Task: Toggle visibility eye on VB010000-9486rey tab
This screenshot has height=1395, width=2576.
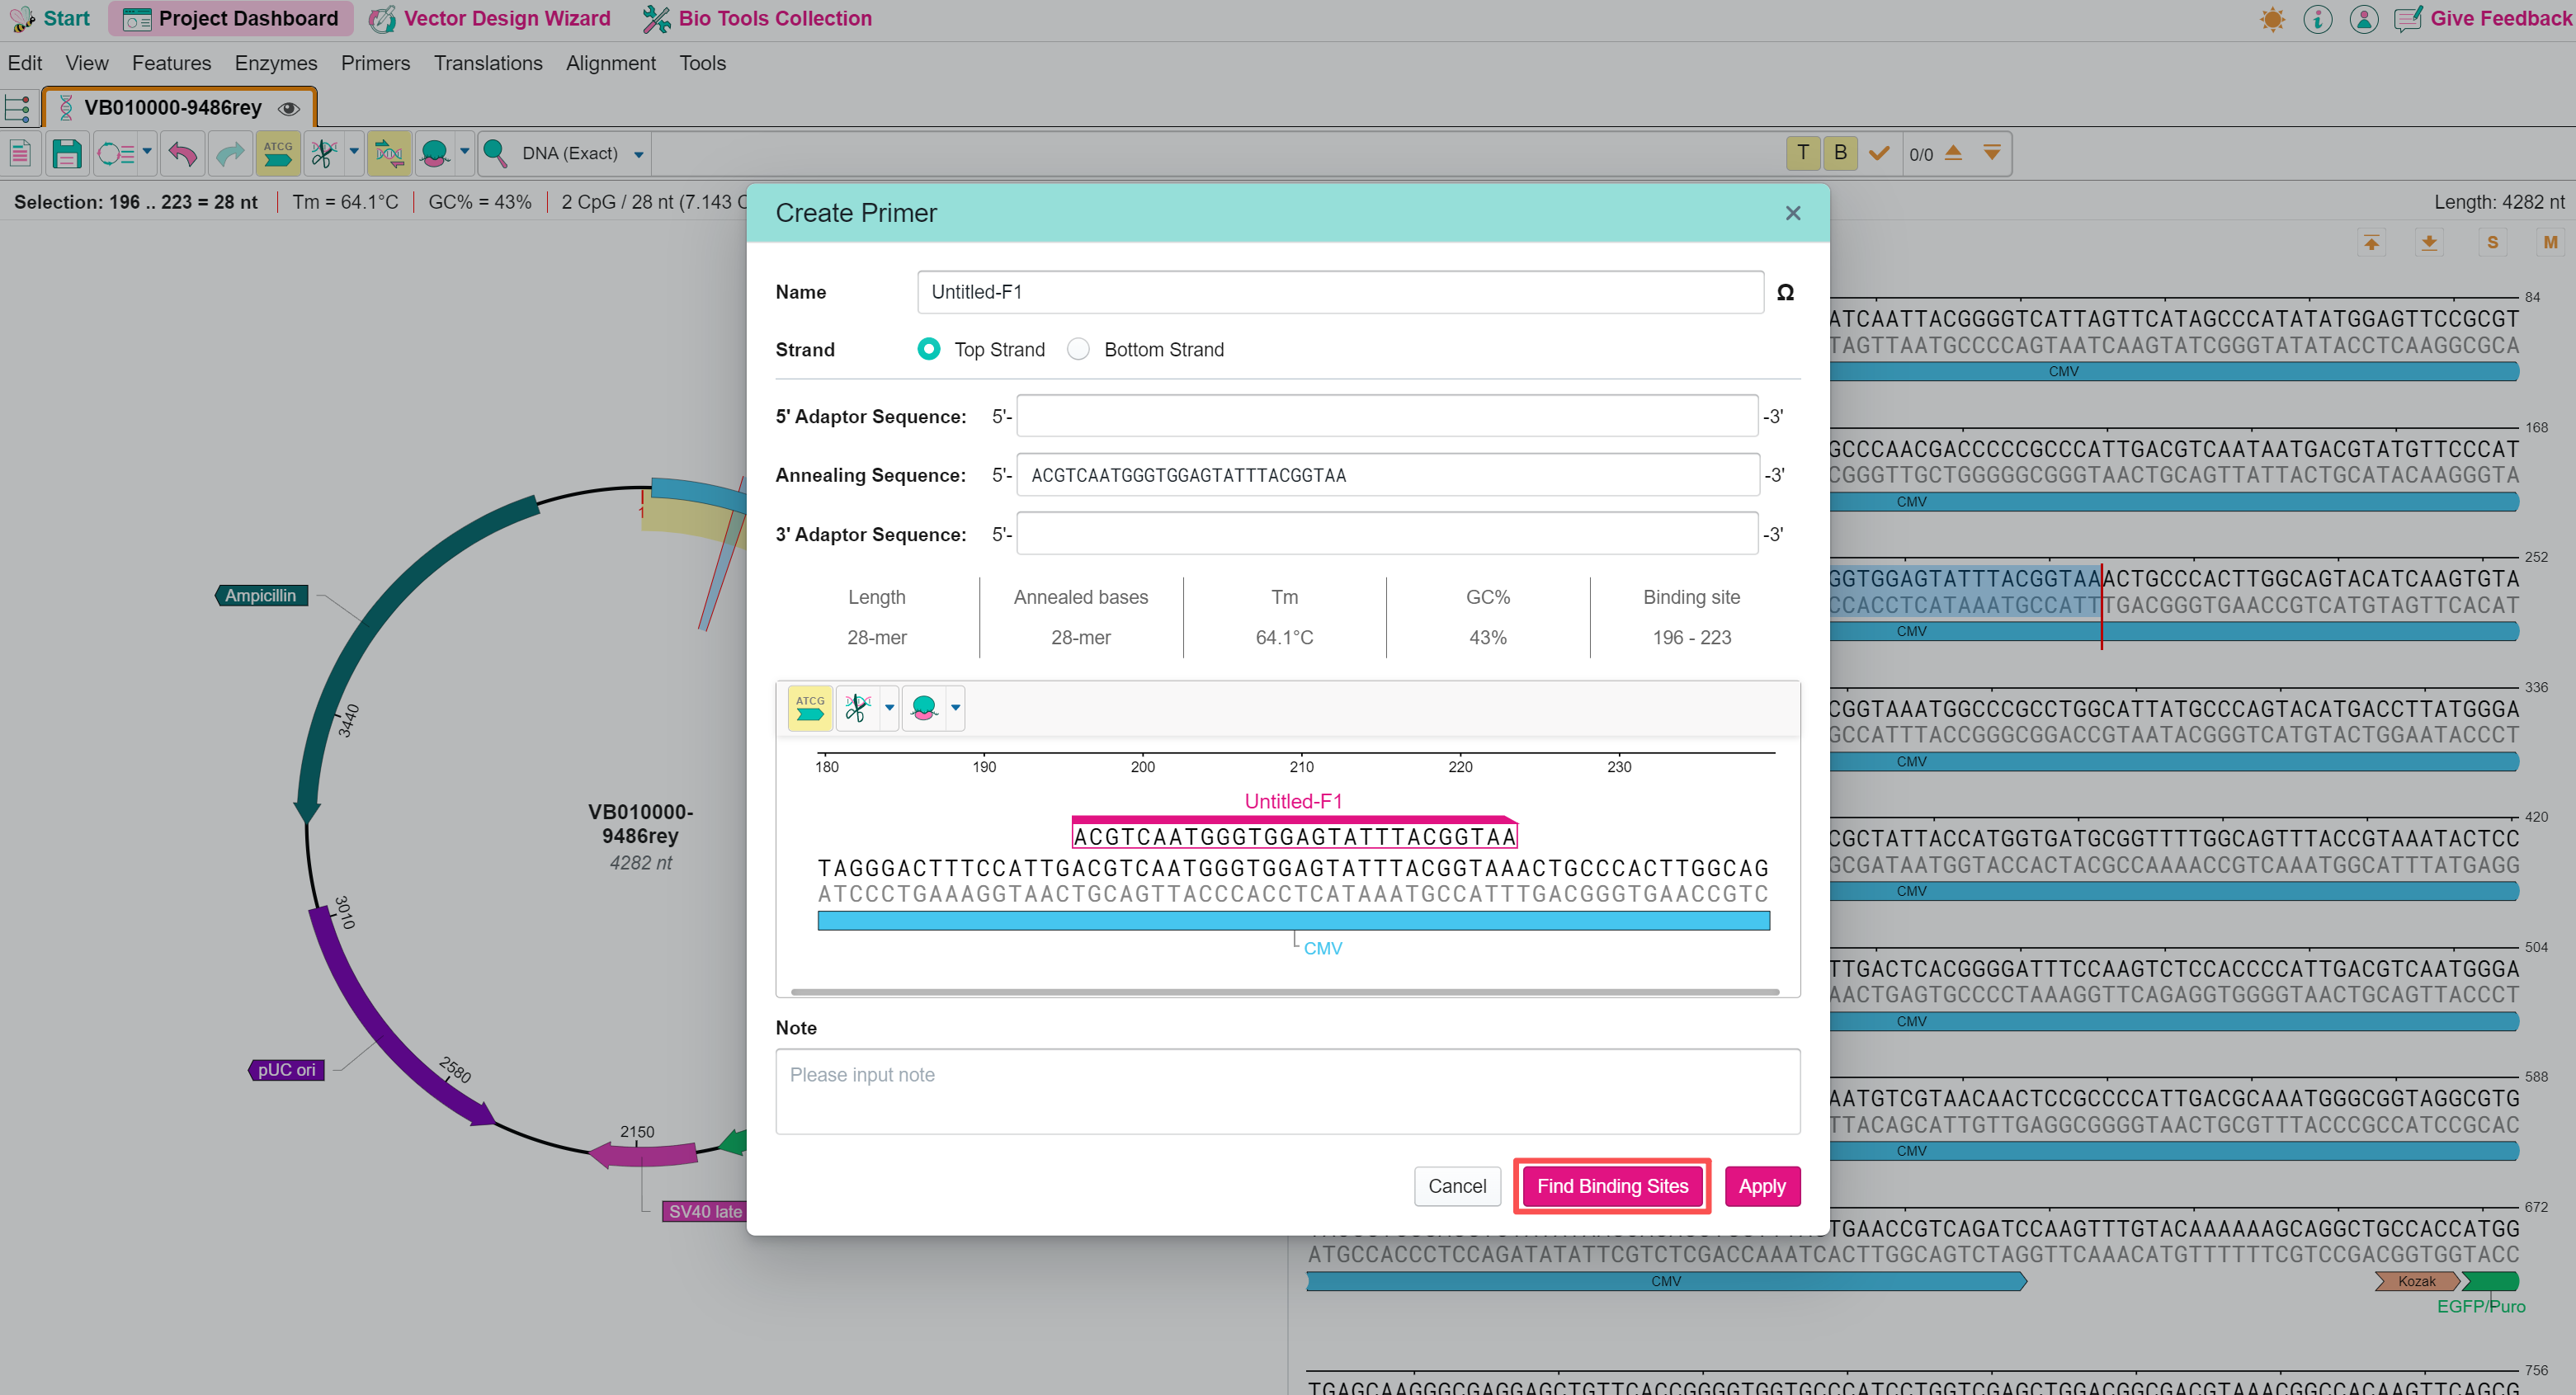Action: pos(289,108)
